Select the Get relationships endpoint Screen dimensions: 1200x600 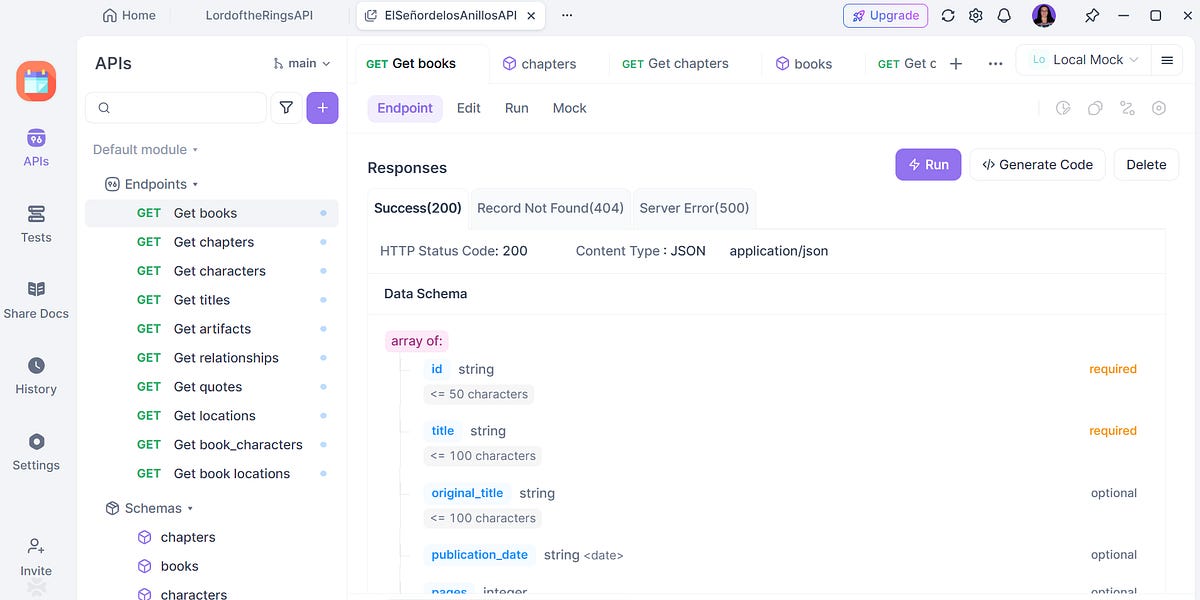[212, 358]
